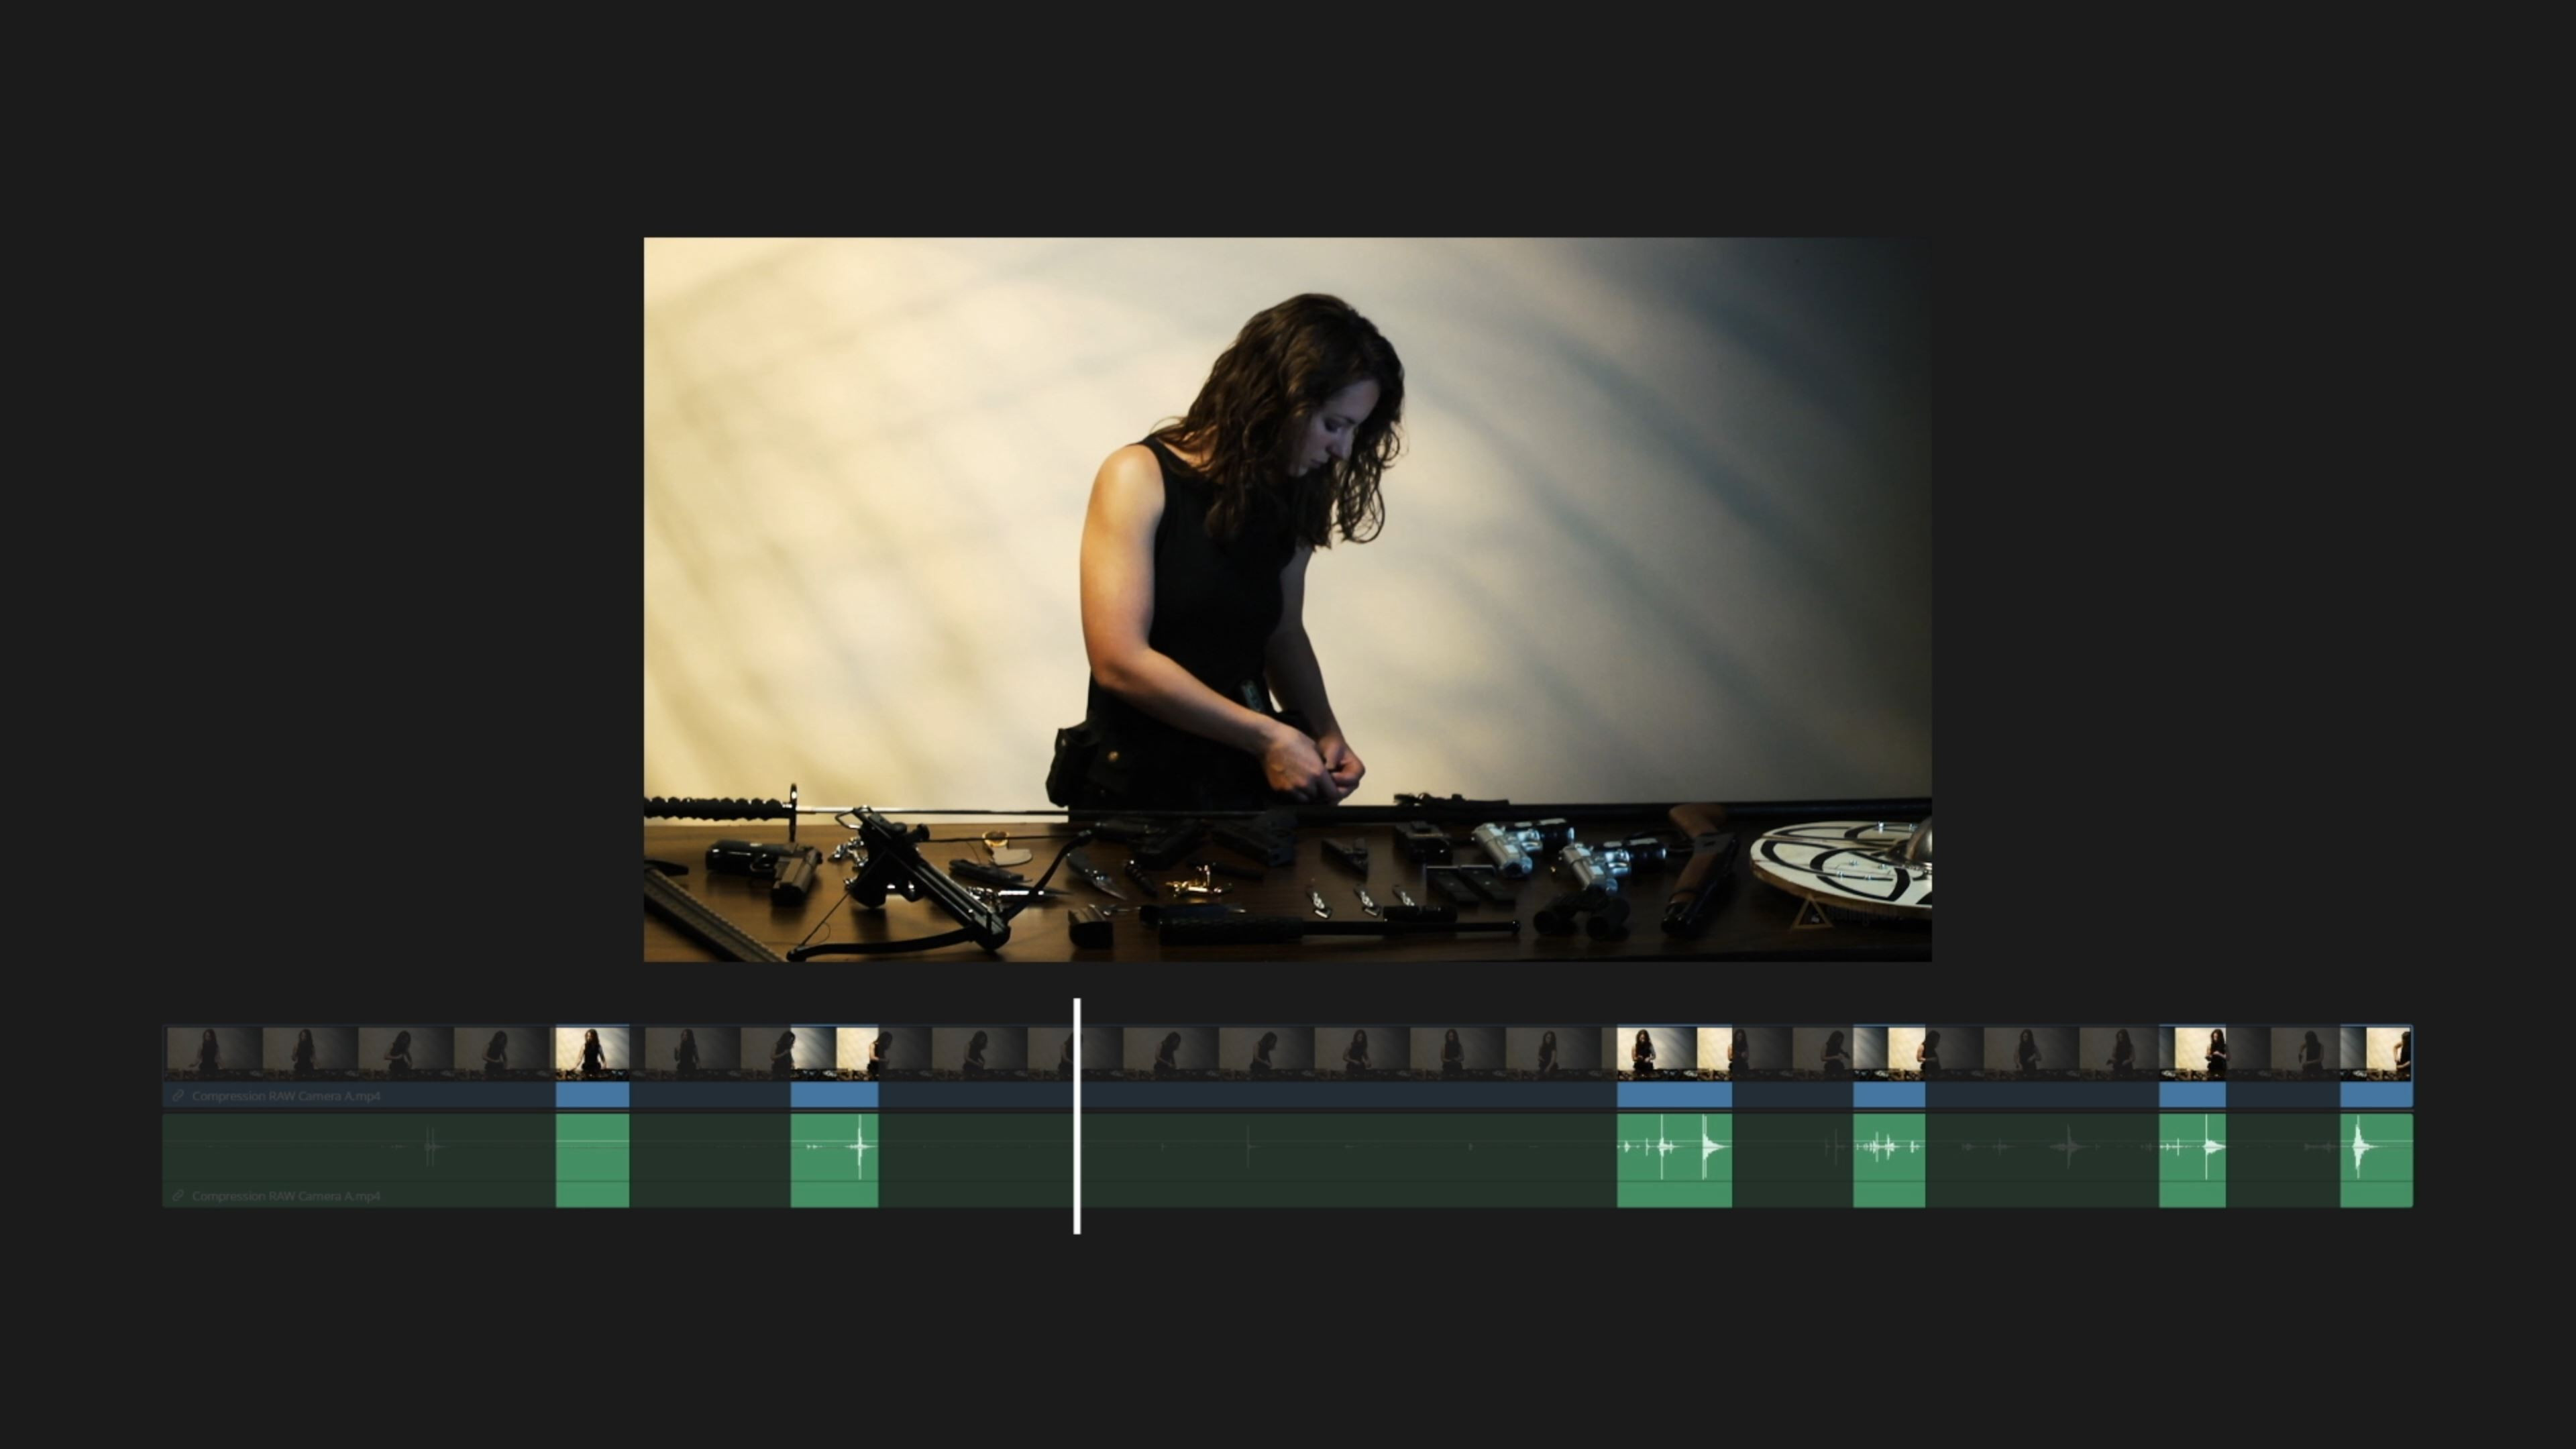Select the last bright green audio segment
Image resolution: width=2576 pixels, height=1449 pixels.
click(2376, 1160)
